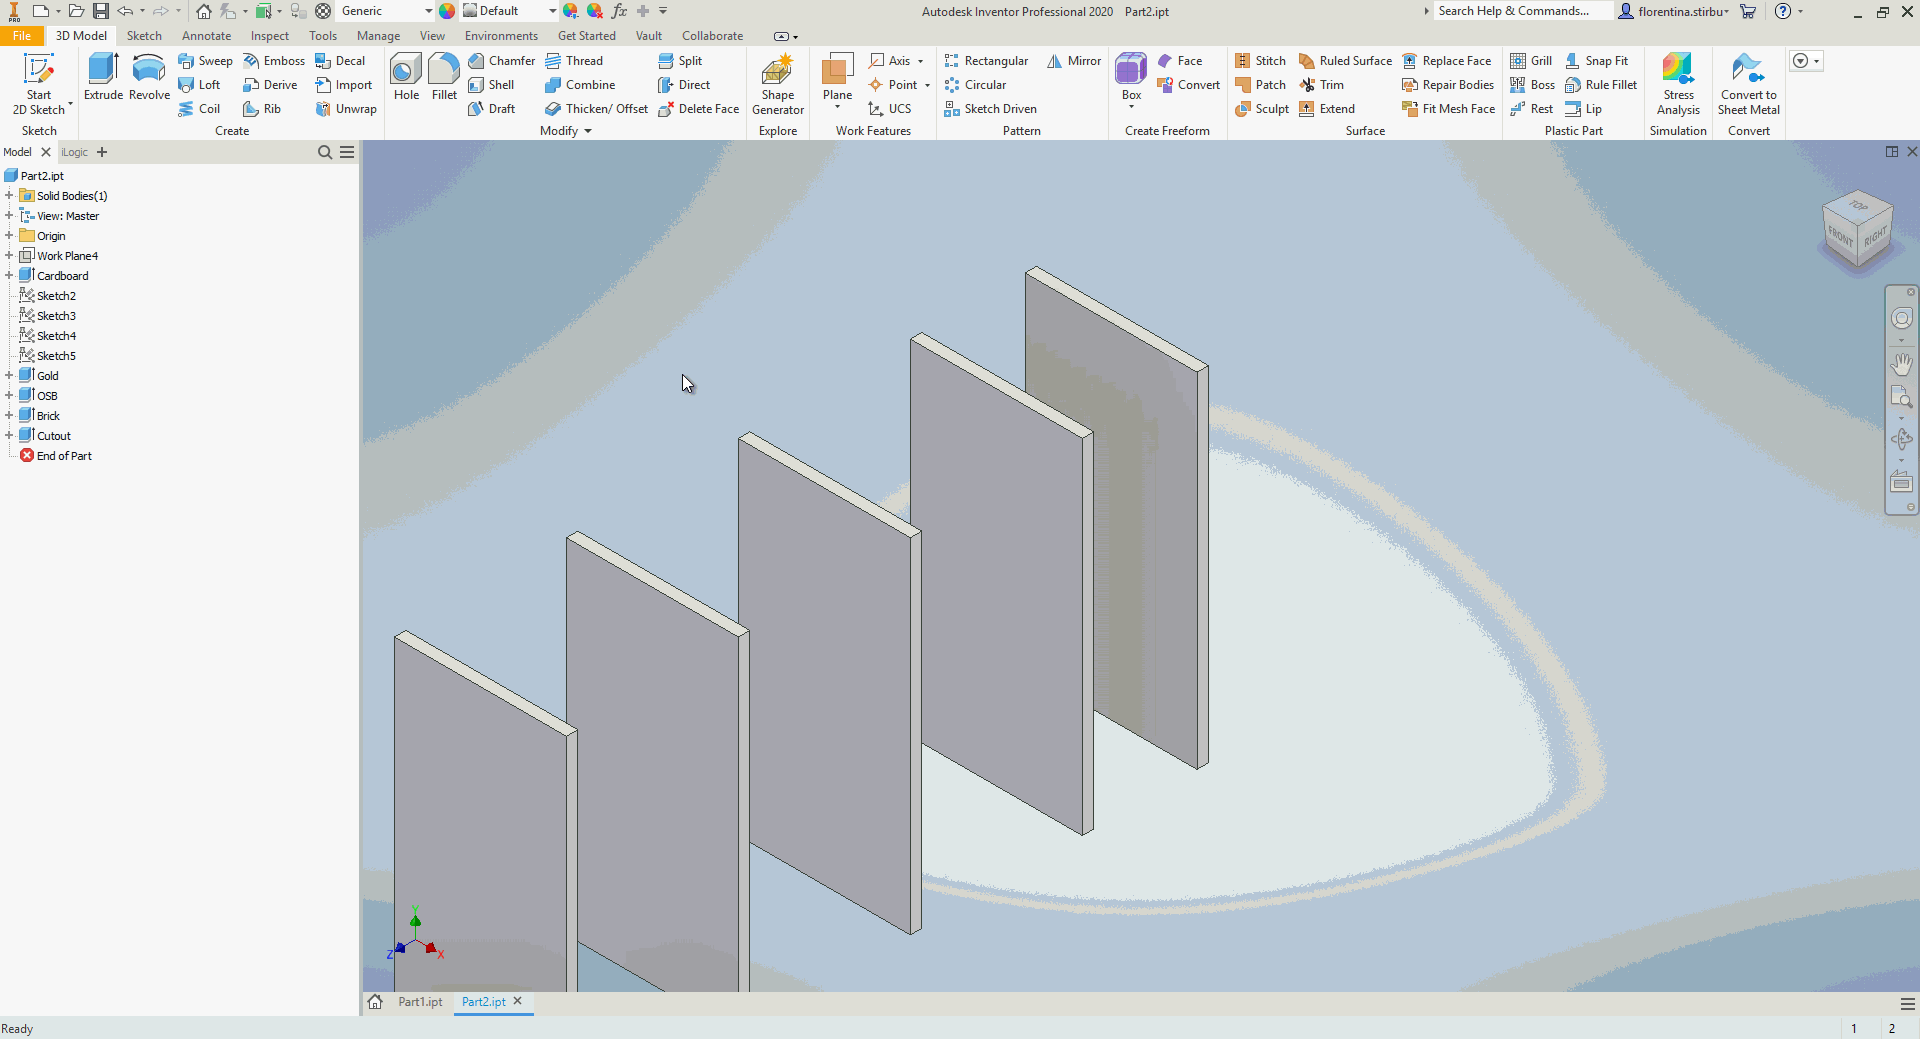Activate the Hole tool

(406, 77)
